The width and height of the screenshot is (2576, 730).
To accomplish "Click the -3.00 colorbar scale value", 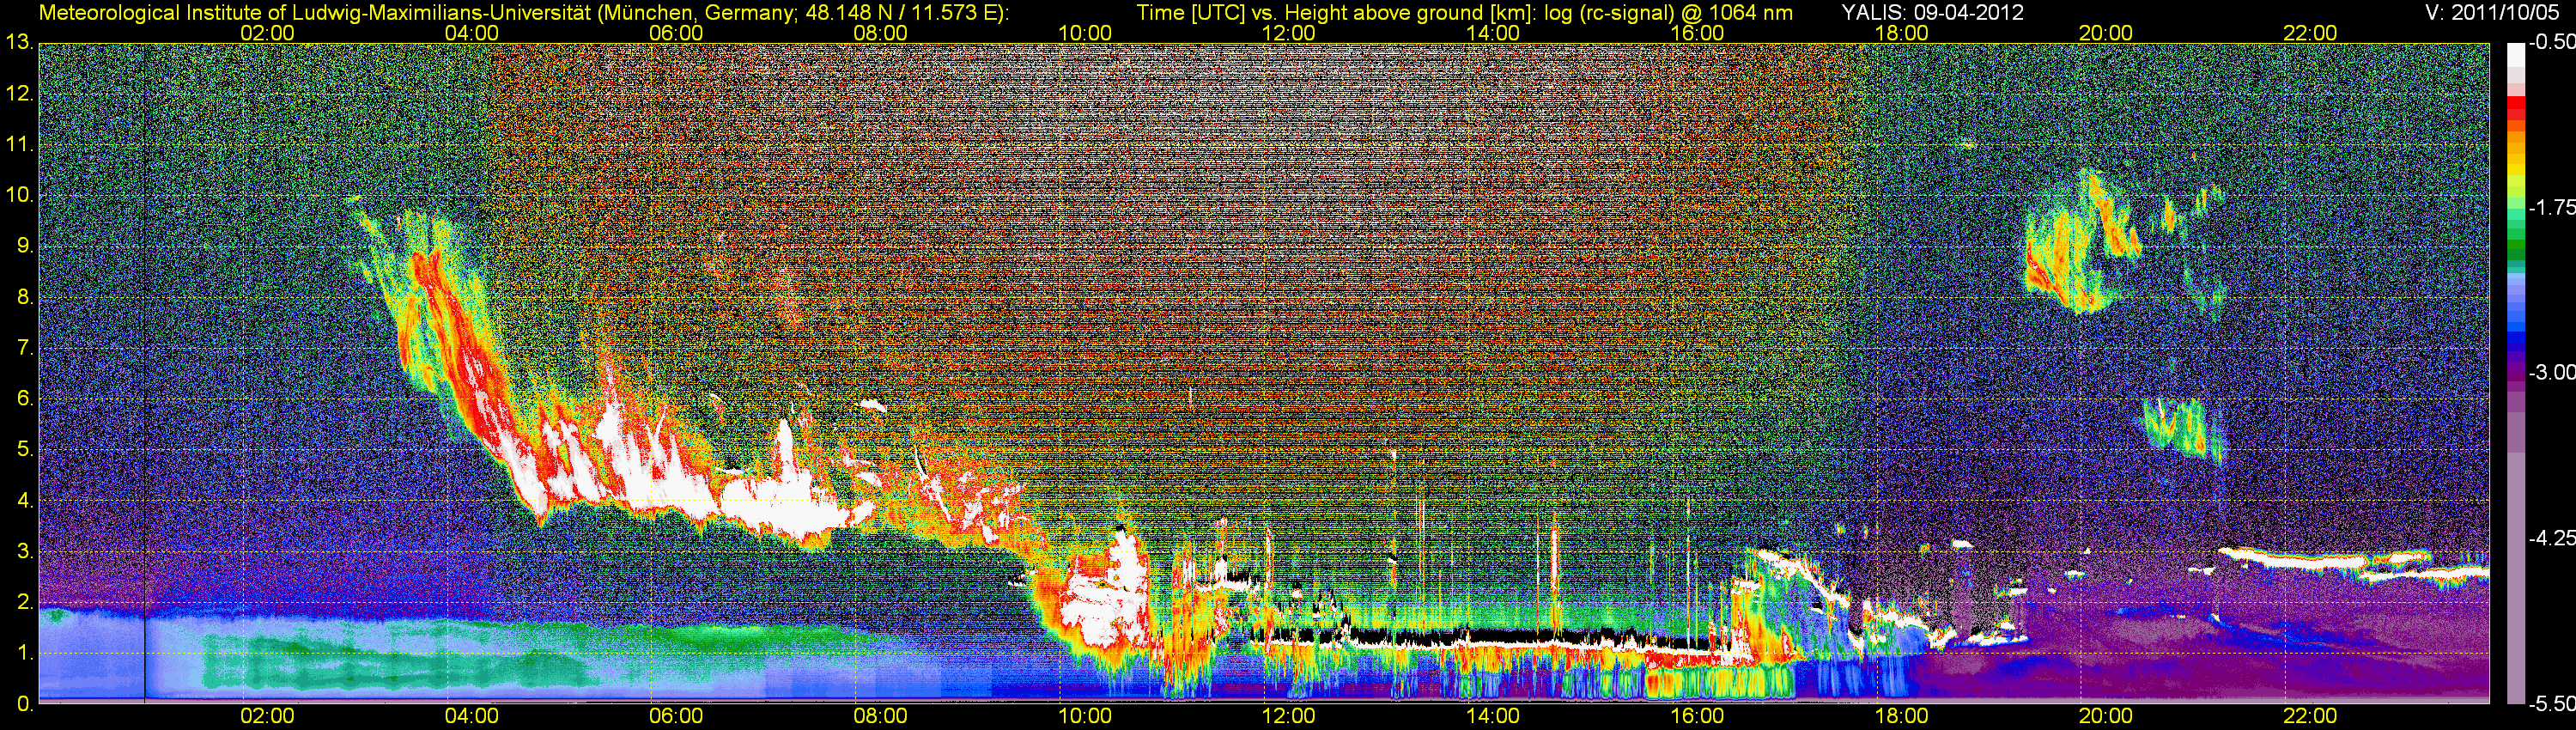I will [2552, 373].
